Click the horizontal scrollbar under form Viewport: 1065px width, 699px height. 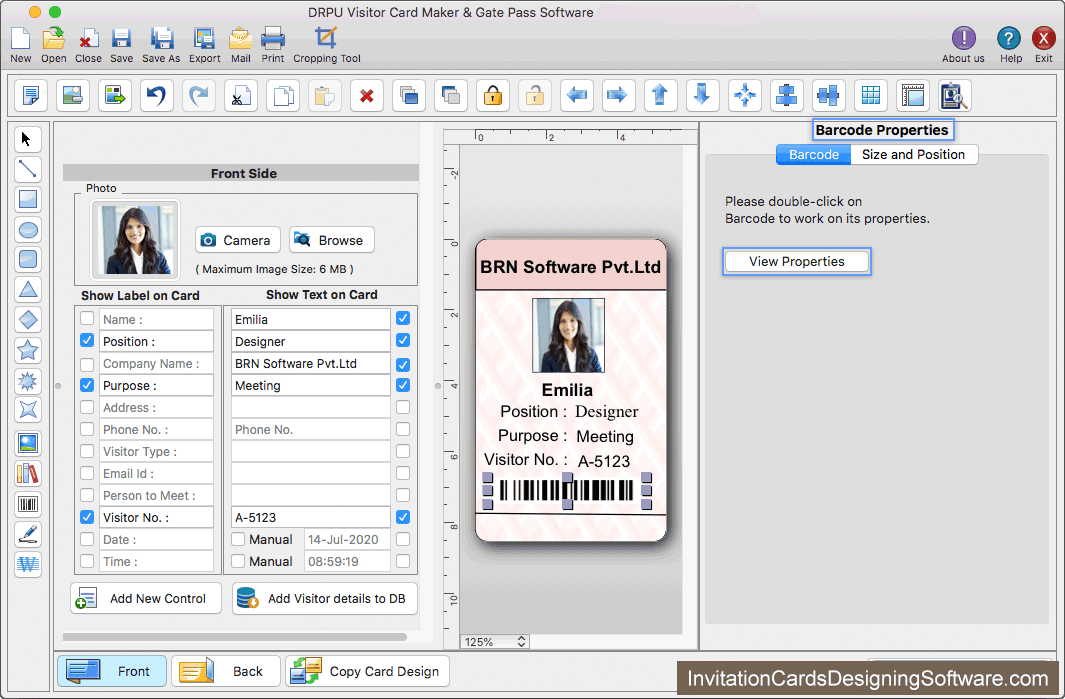tap(235, 637)
